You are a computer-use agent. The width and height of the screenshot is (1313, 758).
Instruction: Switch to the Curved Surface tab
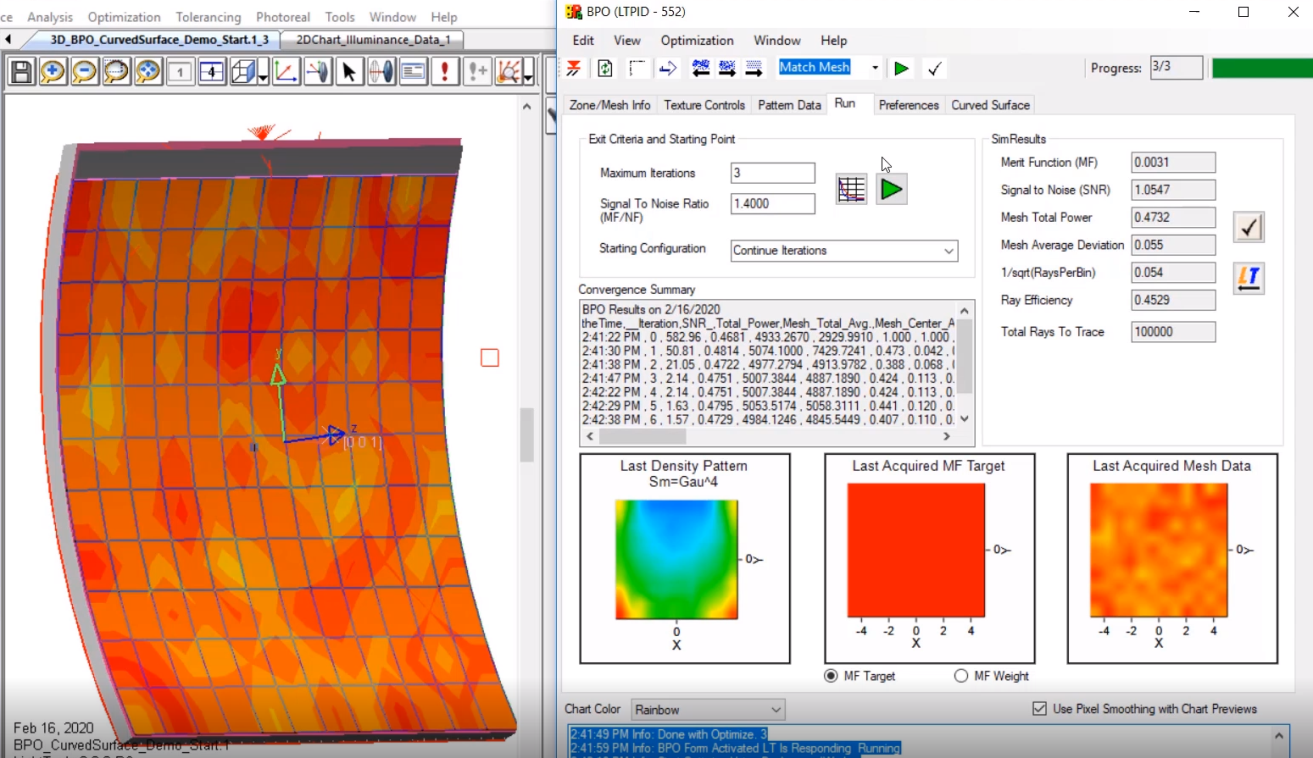tap(990, 105)
